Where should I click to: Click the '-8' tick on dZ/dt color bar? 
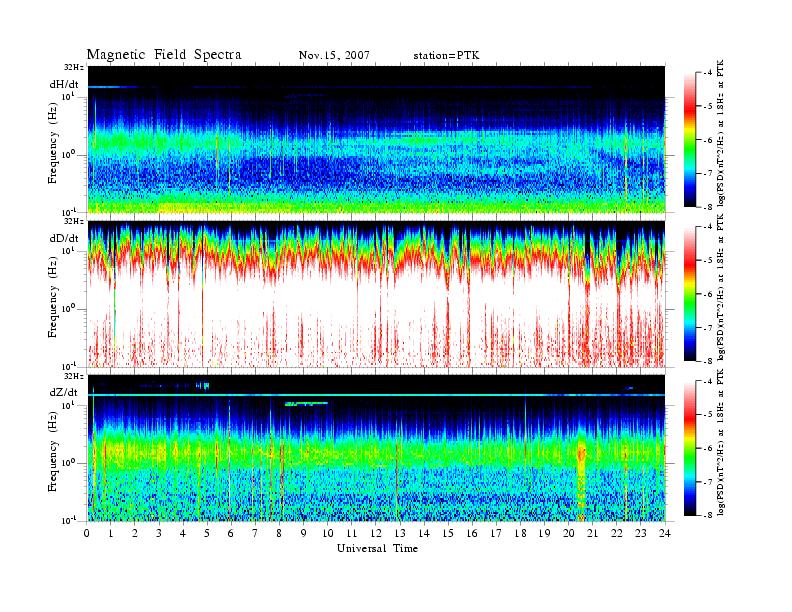coord(706,515)
